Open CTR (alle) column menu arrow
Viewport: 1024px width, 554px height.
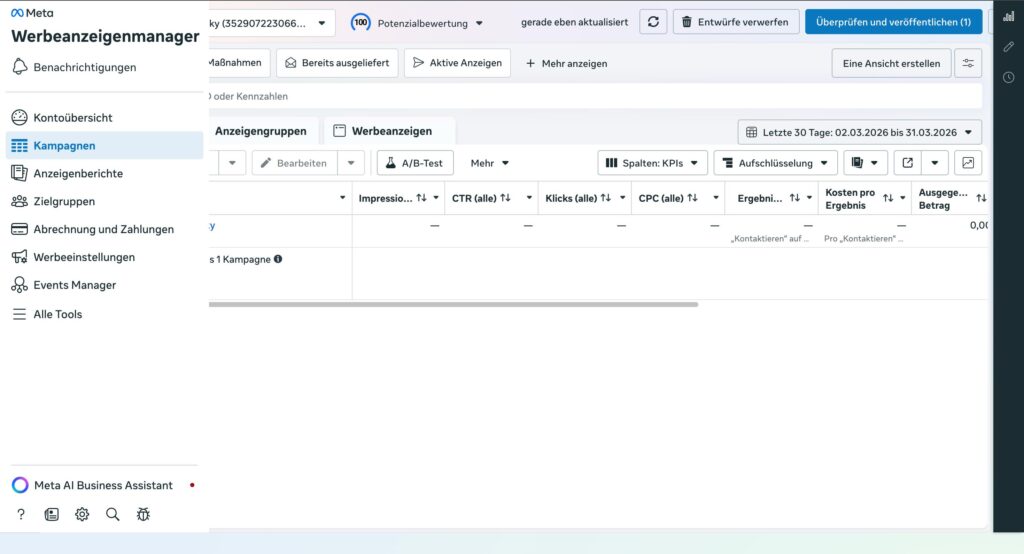pos(529,198)
